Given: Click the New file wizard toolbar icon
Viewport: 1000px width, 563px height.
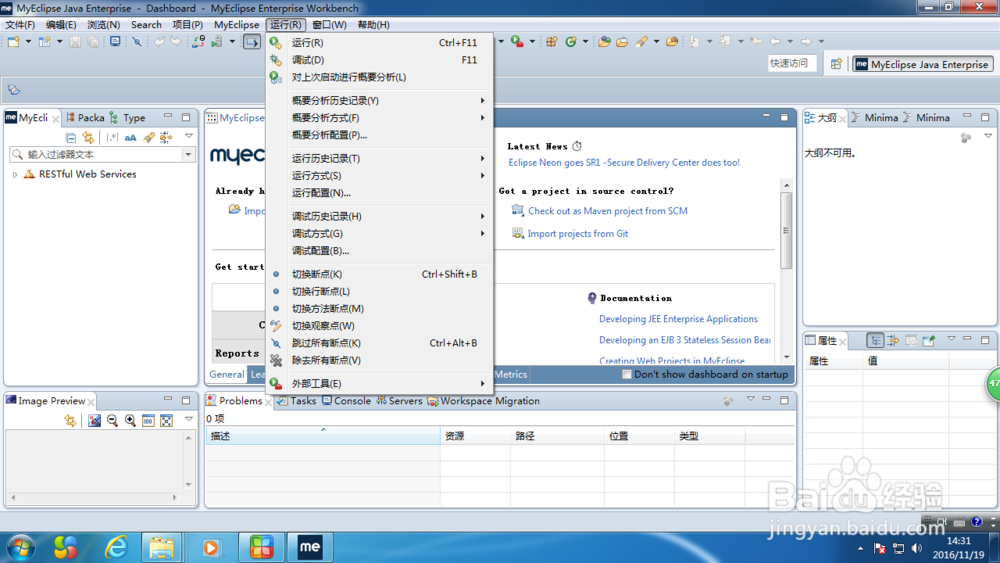Looking at the screenshot, I should (13, 42).
